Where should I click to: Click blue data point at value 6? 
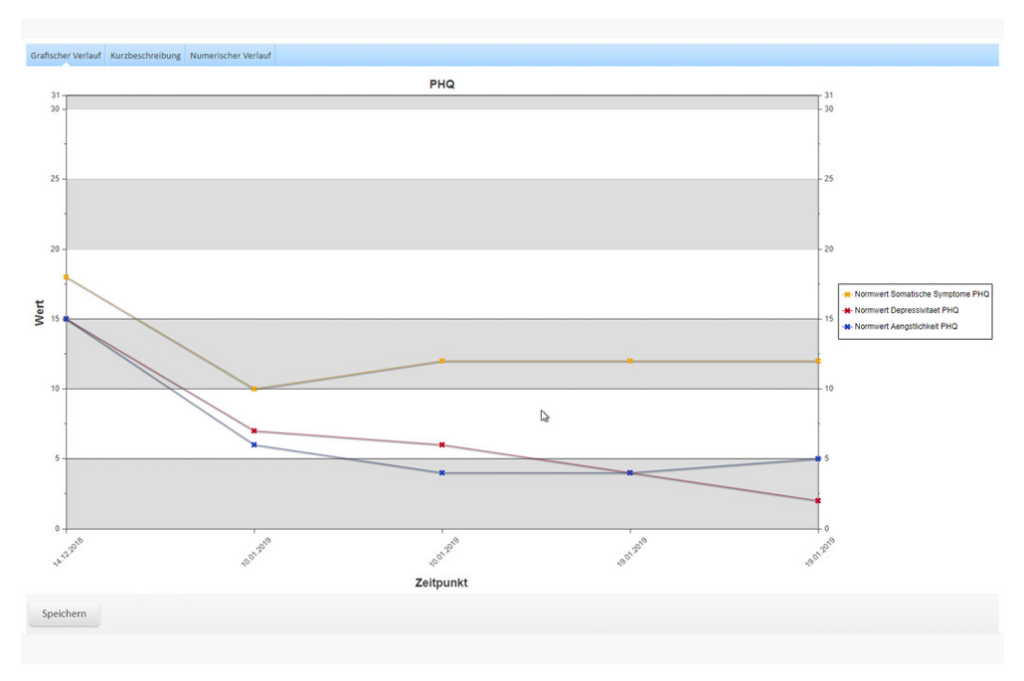pyautogui.click(x=254, y=445)
